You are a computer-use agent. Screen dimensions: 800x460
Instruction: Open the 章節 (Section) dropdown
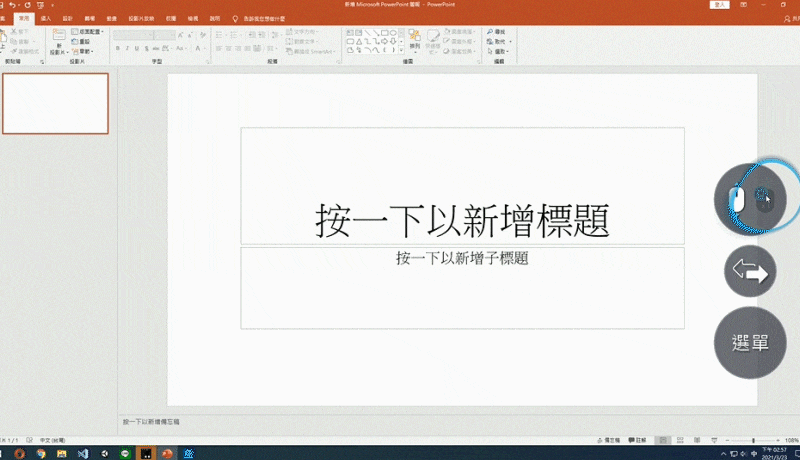pyautogui.click(x=83, y=51)
